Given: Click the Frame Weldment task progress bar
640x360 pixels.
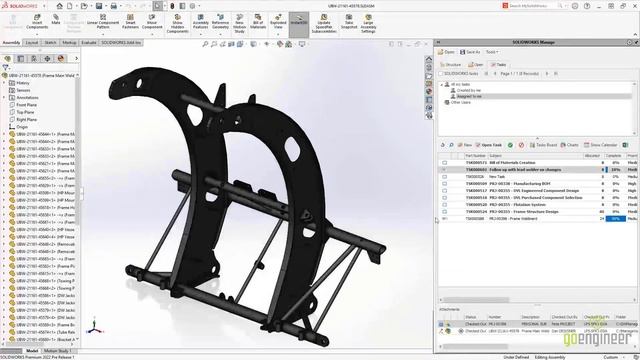Looking at the screenshot, I should [616, 219].
